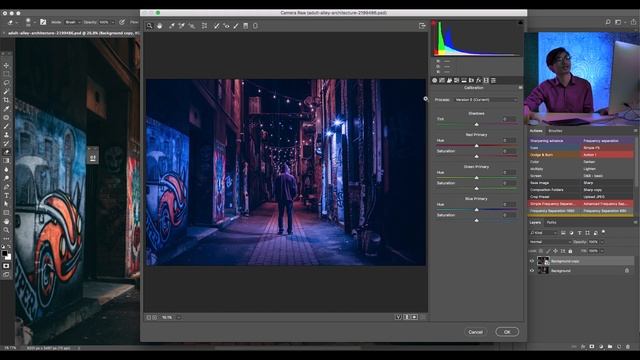Viewport: 640px width, 360px height.
Task: Select the Type tool in Photoshop toolbar
Action: [x=6, y=196]
